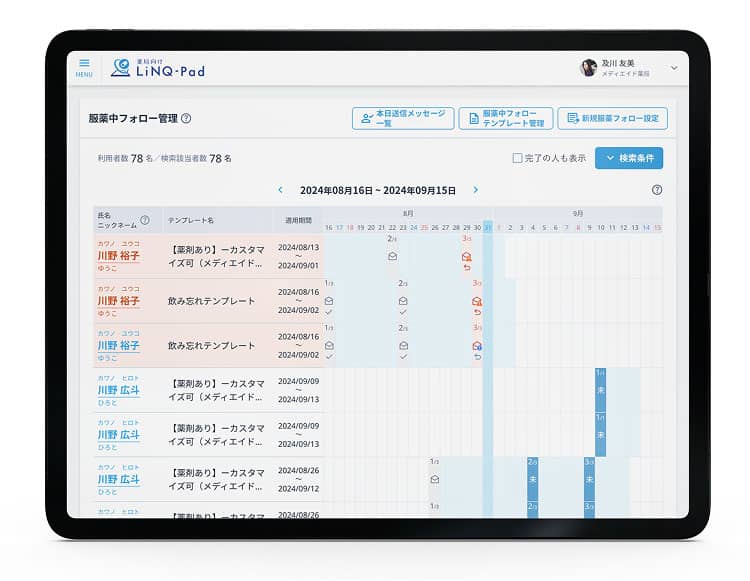Open 服薬中フォローテンプレート管理
Viewport: 750px width, 581px height.
(x=505, y=118)
